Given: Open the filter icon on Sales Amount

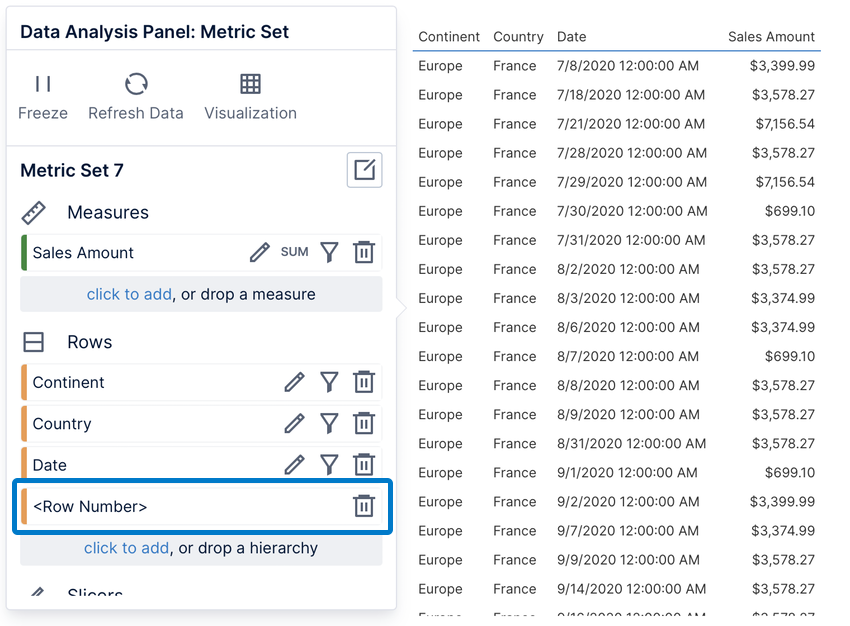Looking at the screenshot, I should point(329,252).
